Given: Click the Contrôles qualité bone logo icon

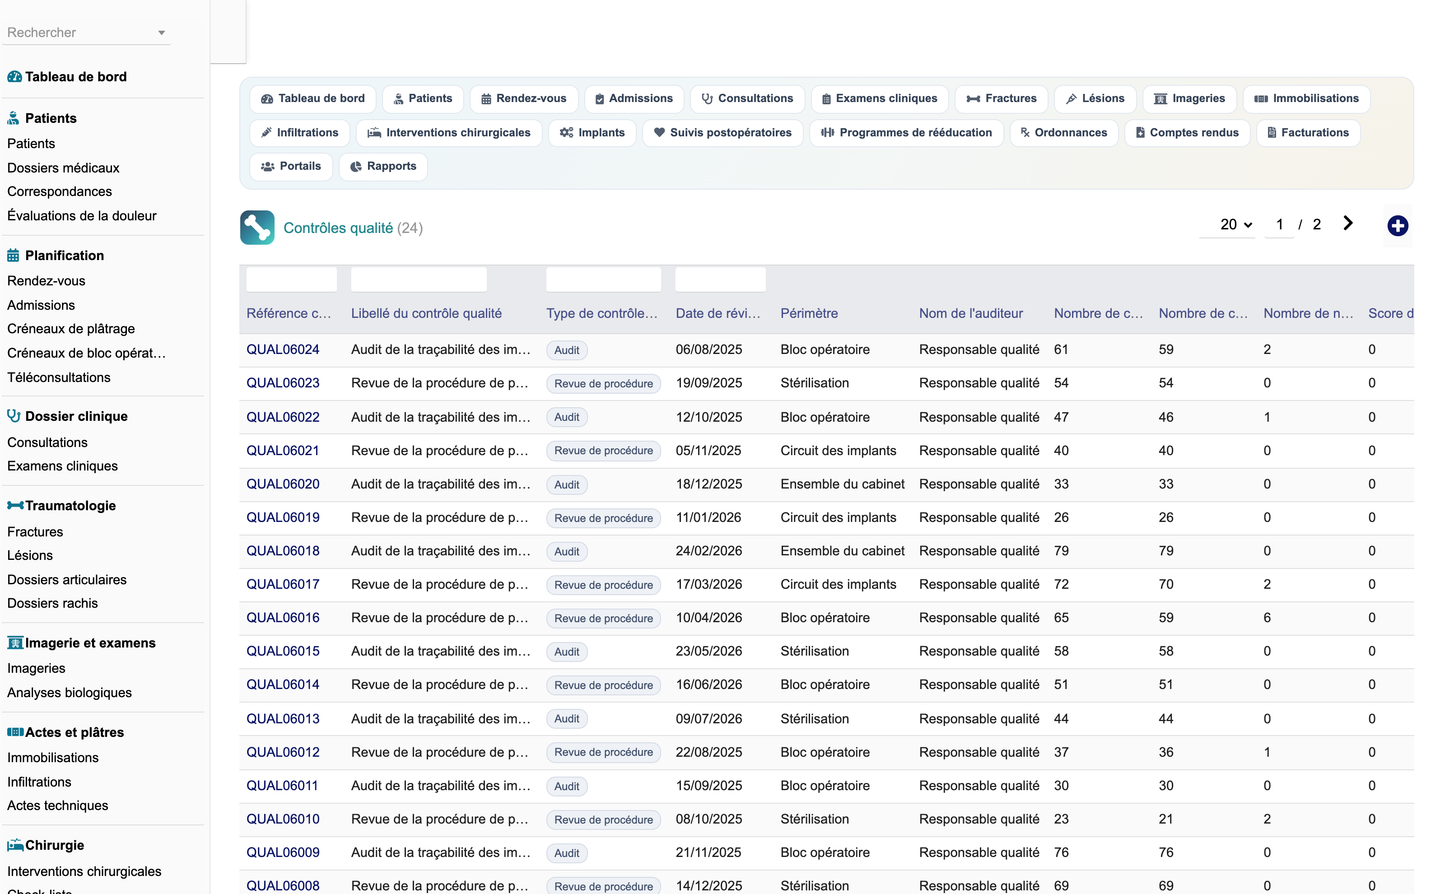Looking at the screenshot, I should tap(257, 228).
